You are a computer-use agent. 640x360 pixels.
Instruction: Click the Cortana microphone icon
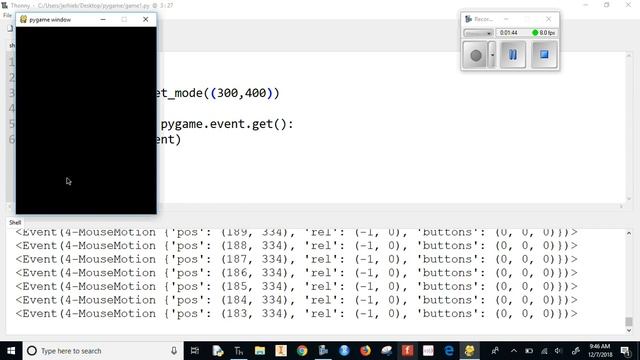174,351
